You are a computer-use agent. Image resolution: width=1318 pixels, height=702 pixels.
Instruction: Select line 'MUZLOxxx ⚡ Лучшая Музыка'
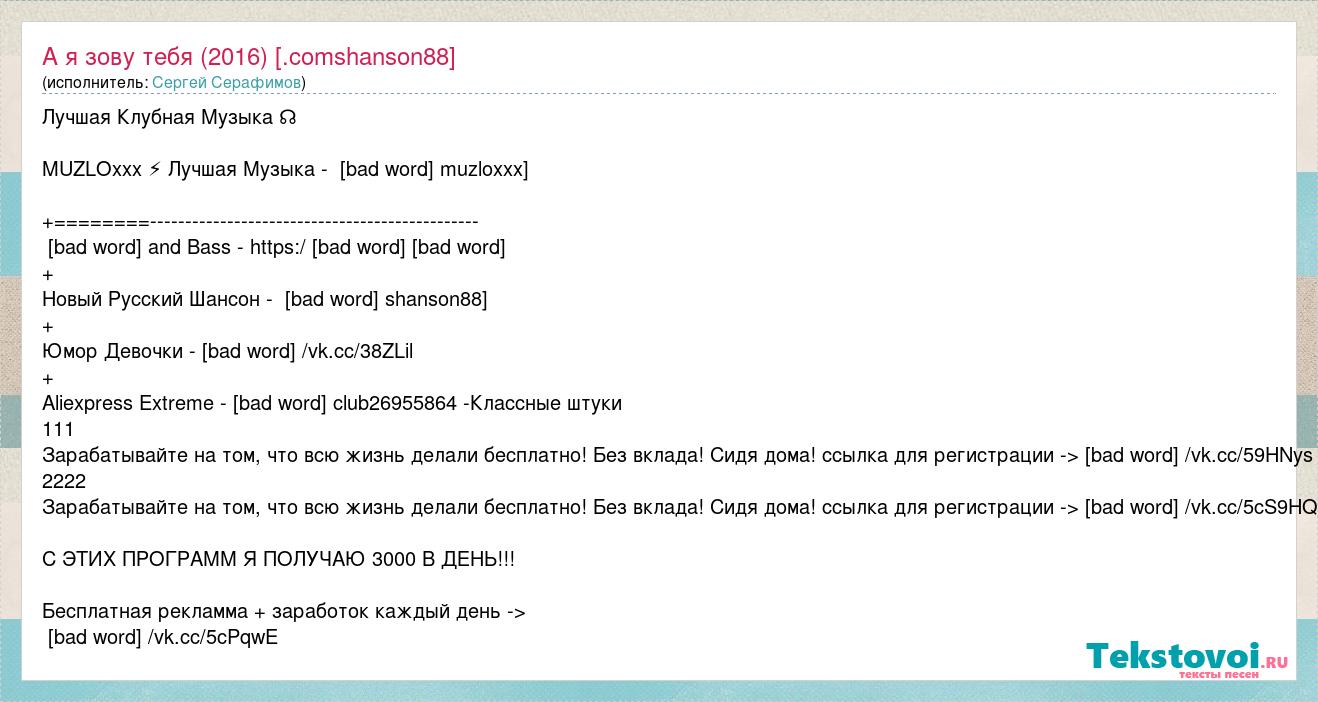(285, 170)
